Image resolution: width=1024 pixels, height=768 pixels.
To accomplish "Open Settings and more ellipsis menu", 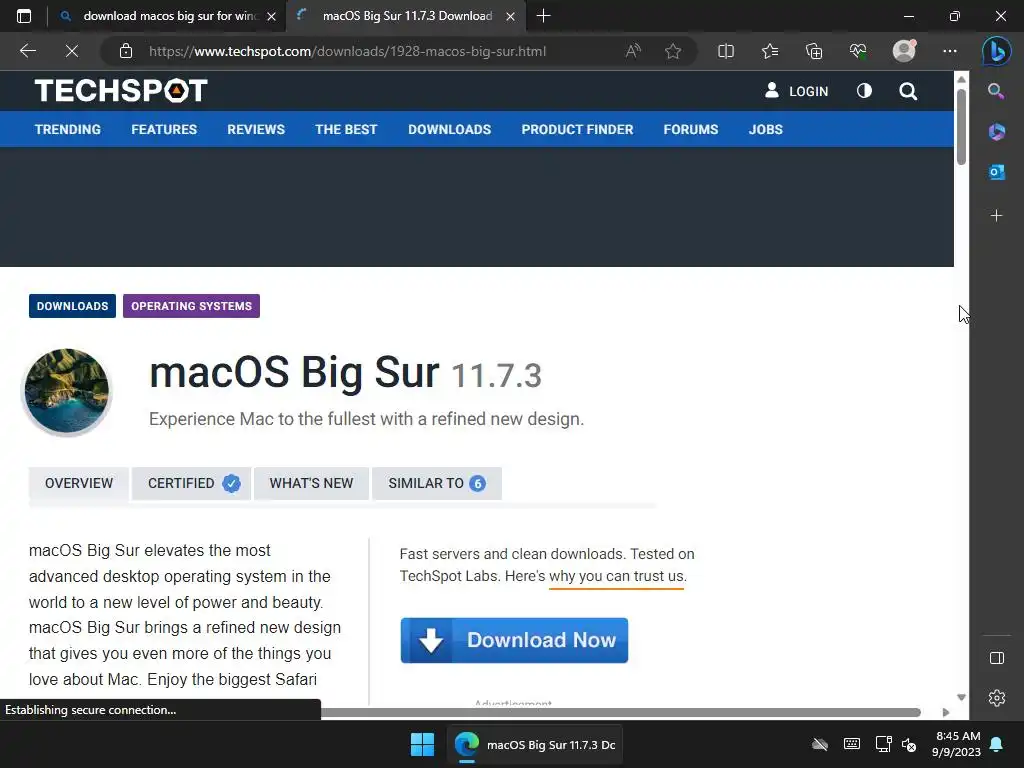I will point(950,51).
